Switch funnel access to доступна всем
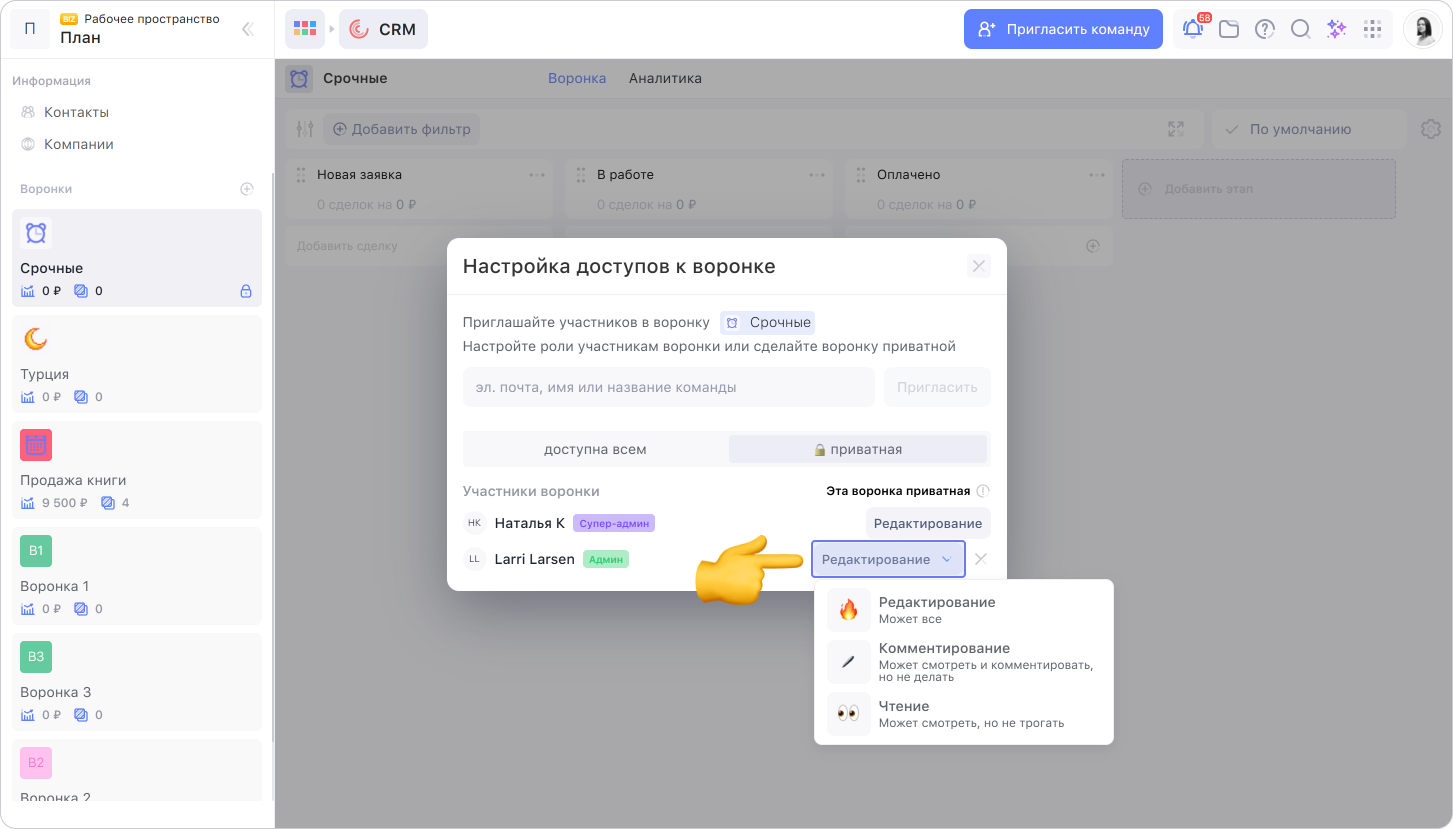 [595, 449]
